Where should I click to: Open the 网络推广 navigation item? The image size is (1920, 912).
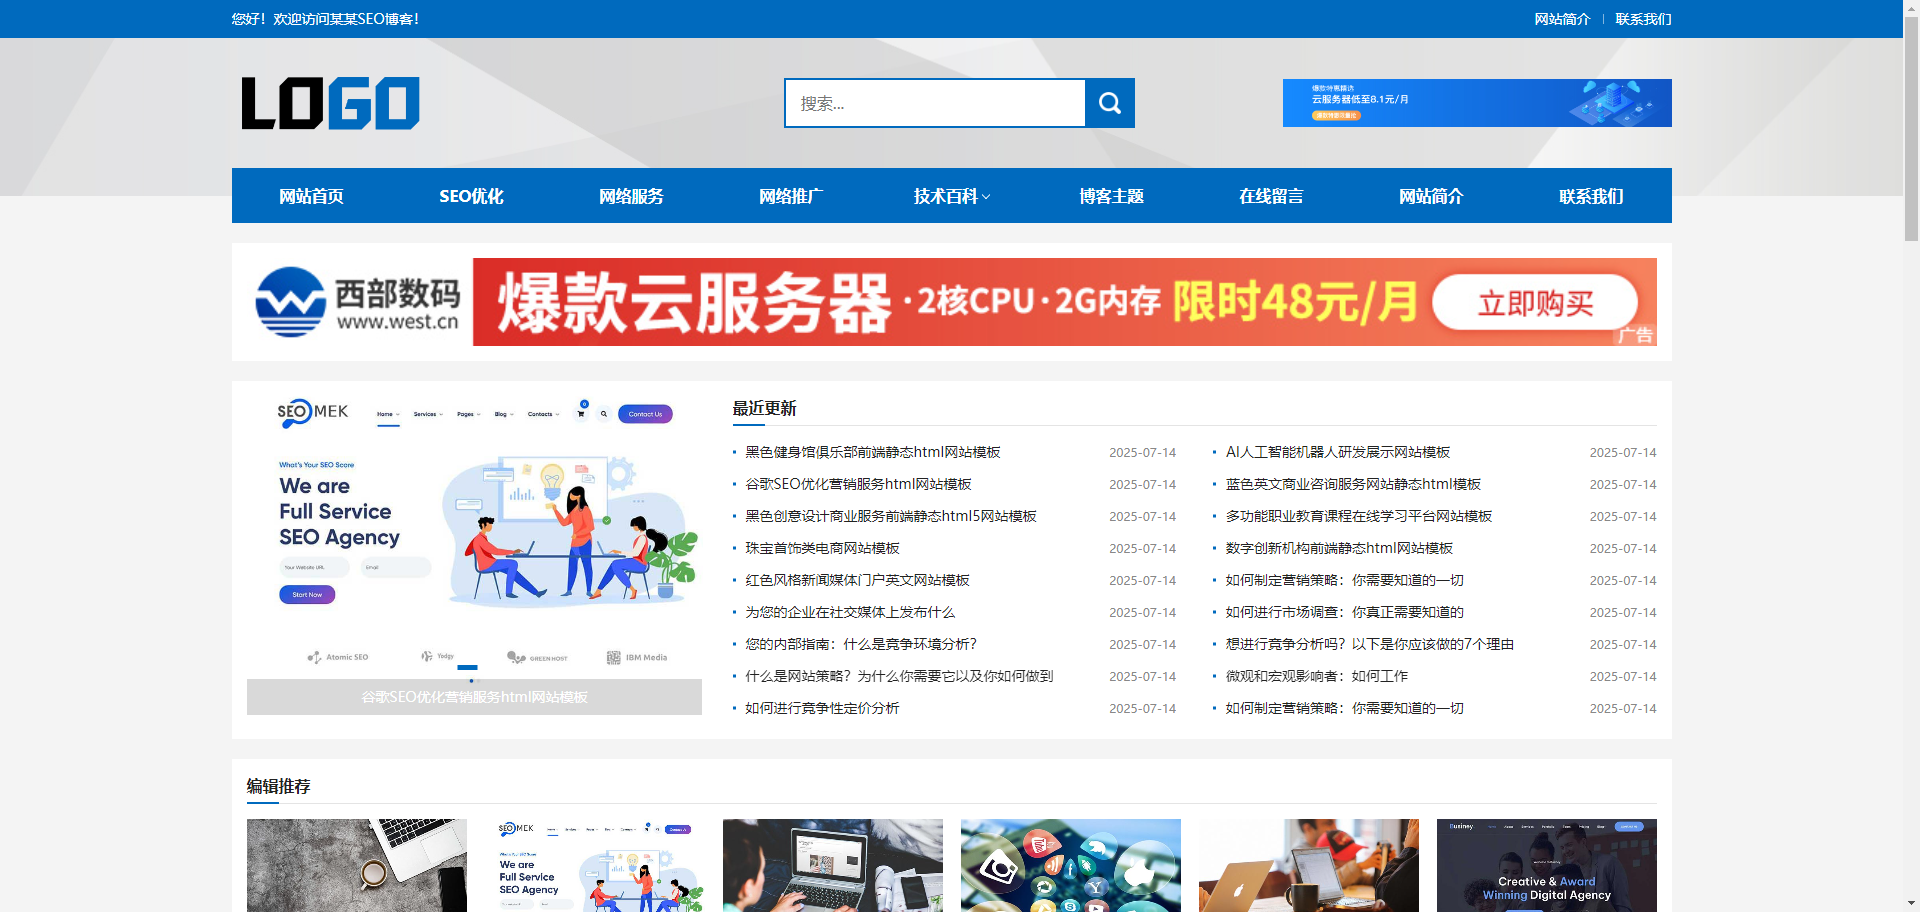pos(791,196)
